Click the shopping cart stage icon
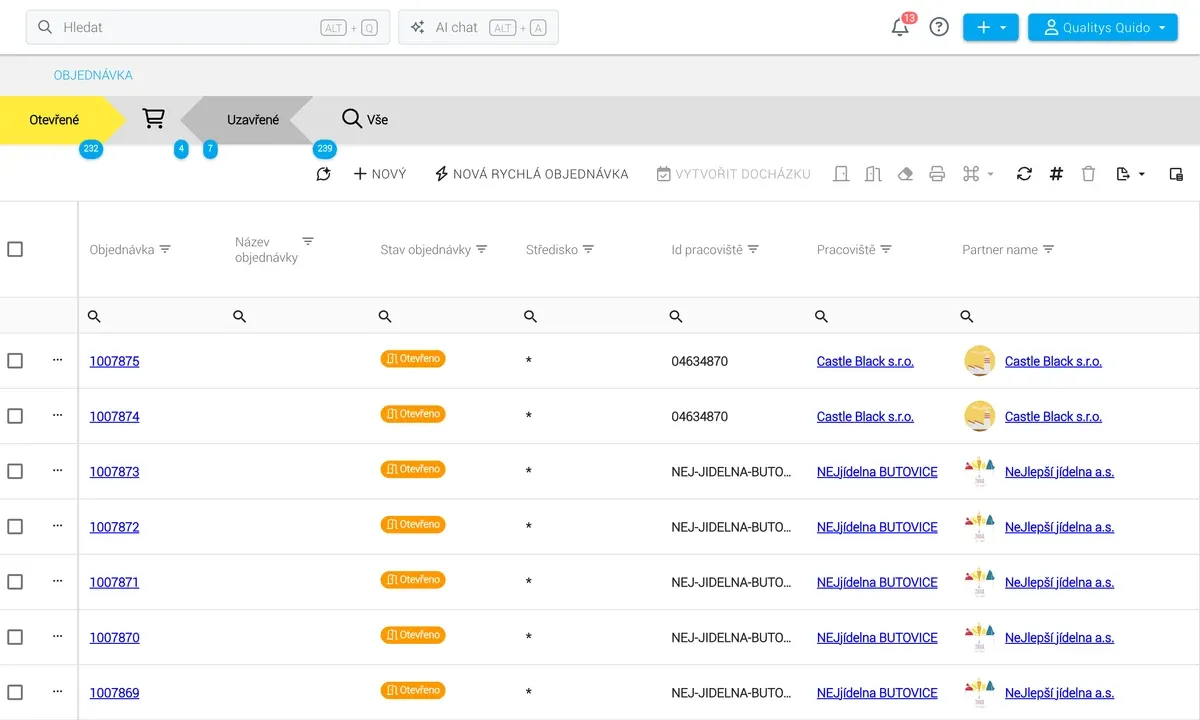 pos(153,119)
